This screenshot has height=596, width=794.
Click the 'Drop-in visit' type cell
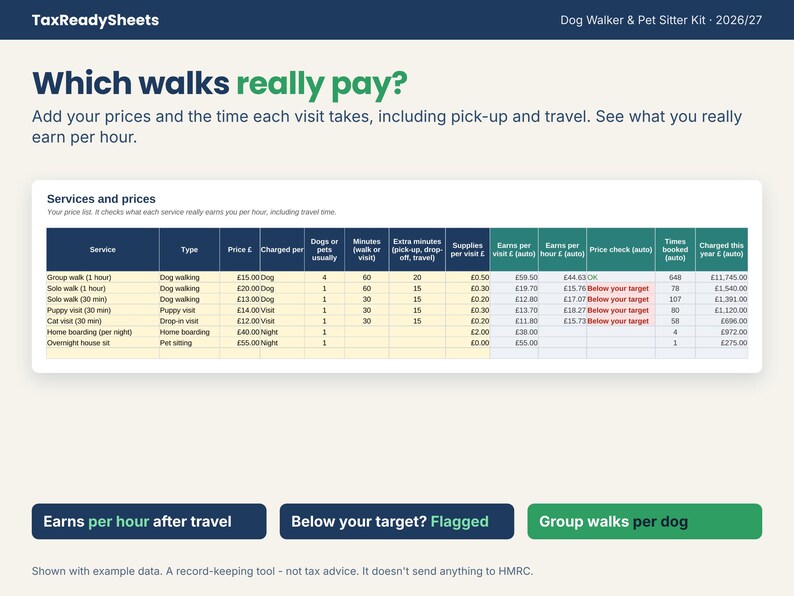click(x=189, y=321)
